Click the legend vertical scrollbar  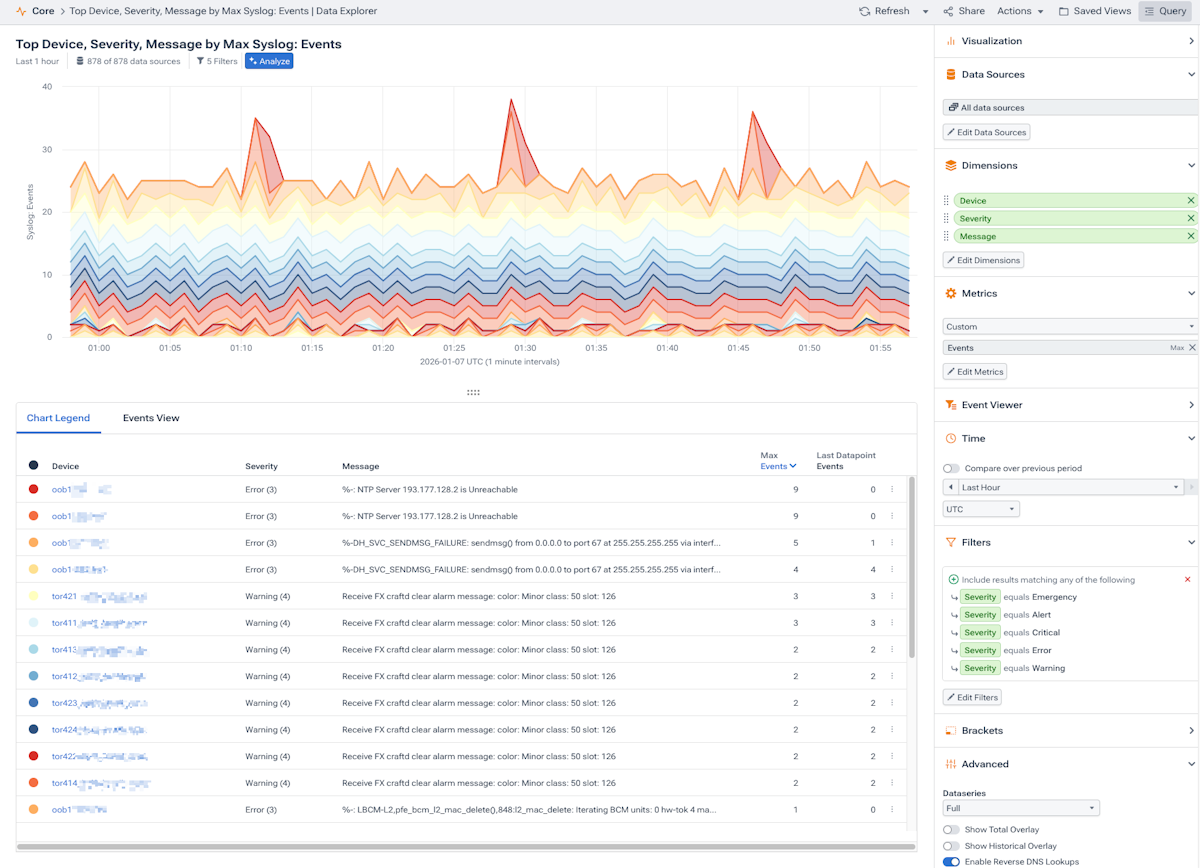pyautogui.click(x=911, y=567)
